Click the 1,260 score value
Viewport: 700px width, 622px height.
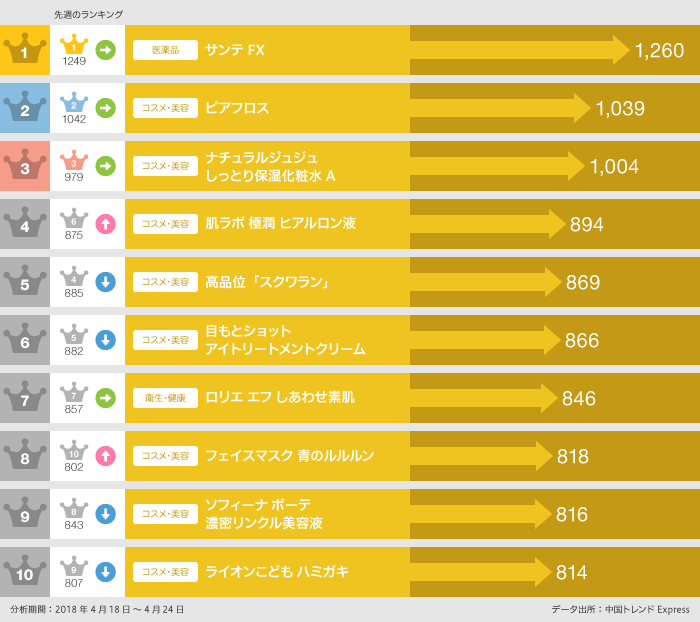(x=659, y=50)
